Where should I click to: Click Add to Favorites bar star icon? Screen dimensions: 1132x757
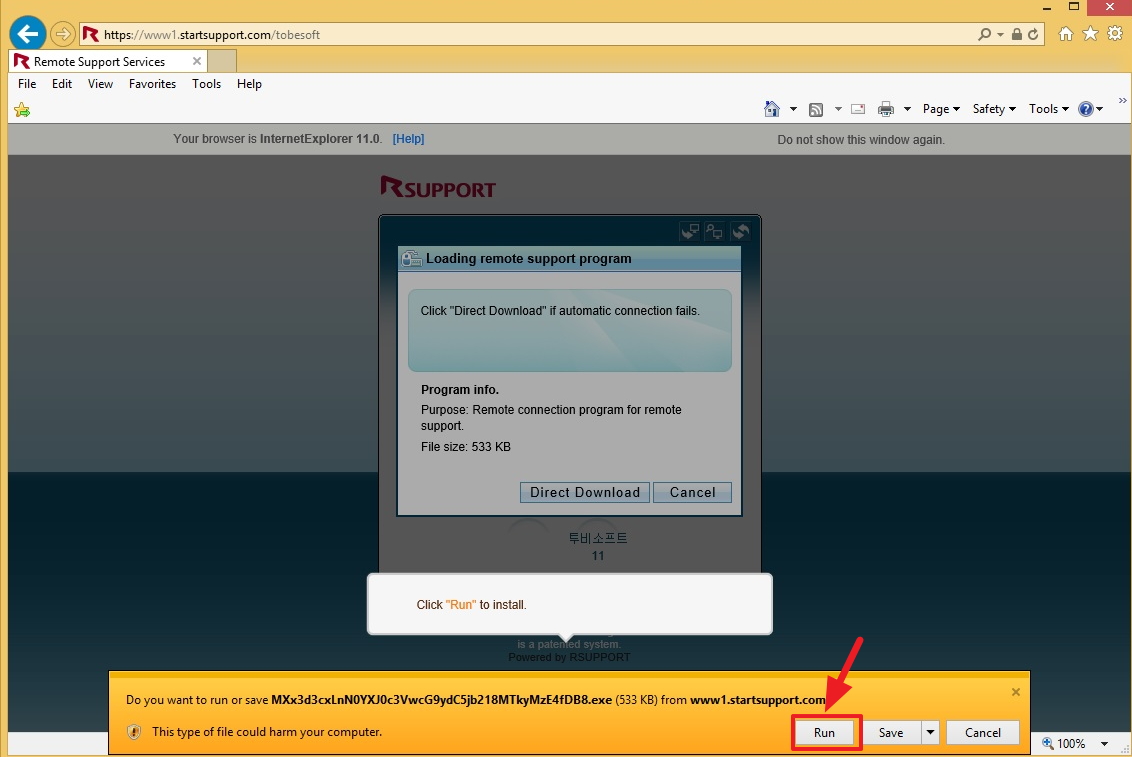[22, 109]
